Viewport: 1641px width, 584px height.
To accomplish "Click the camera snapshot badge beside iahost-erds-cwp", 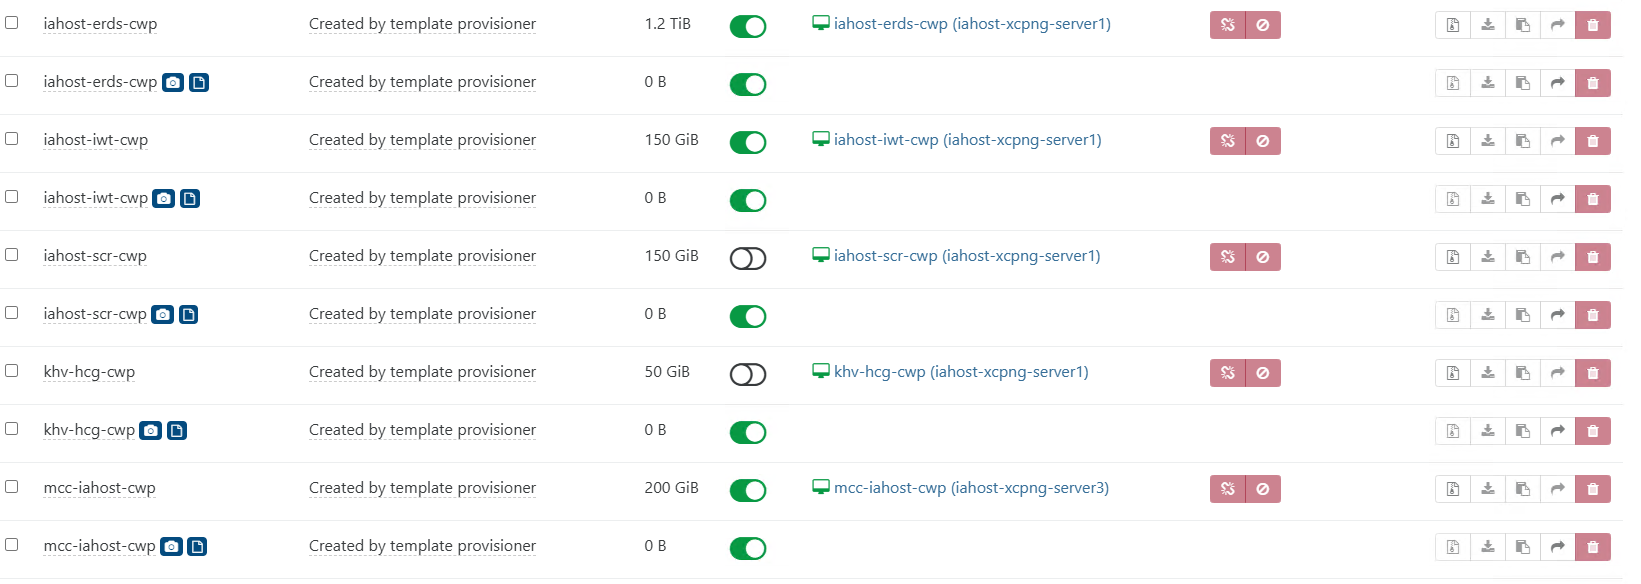I will pyautogui.click(x=173, y=82).
